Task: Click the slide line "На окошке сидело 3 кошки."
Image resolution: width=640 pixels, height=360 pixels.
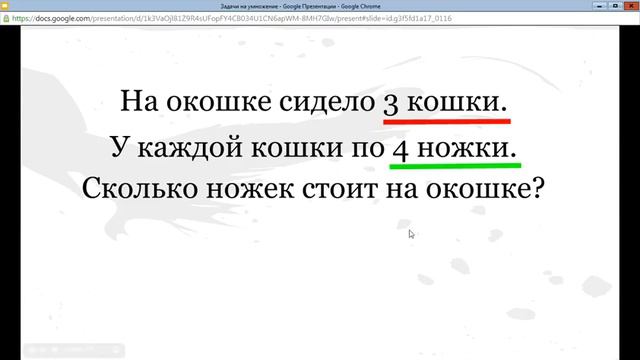Action: pyautogui.click(x=314, y=102)
